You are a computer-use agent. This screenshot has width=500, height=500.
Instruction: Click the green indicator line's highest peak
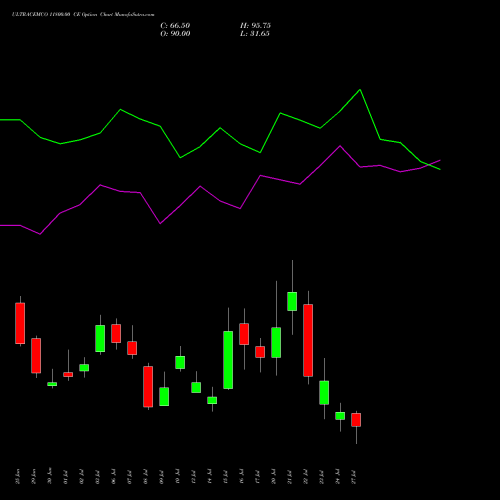(360, 90)
